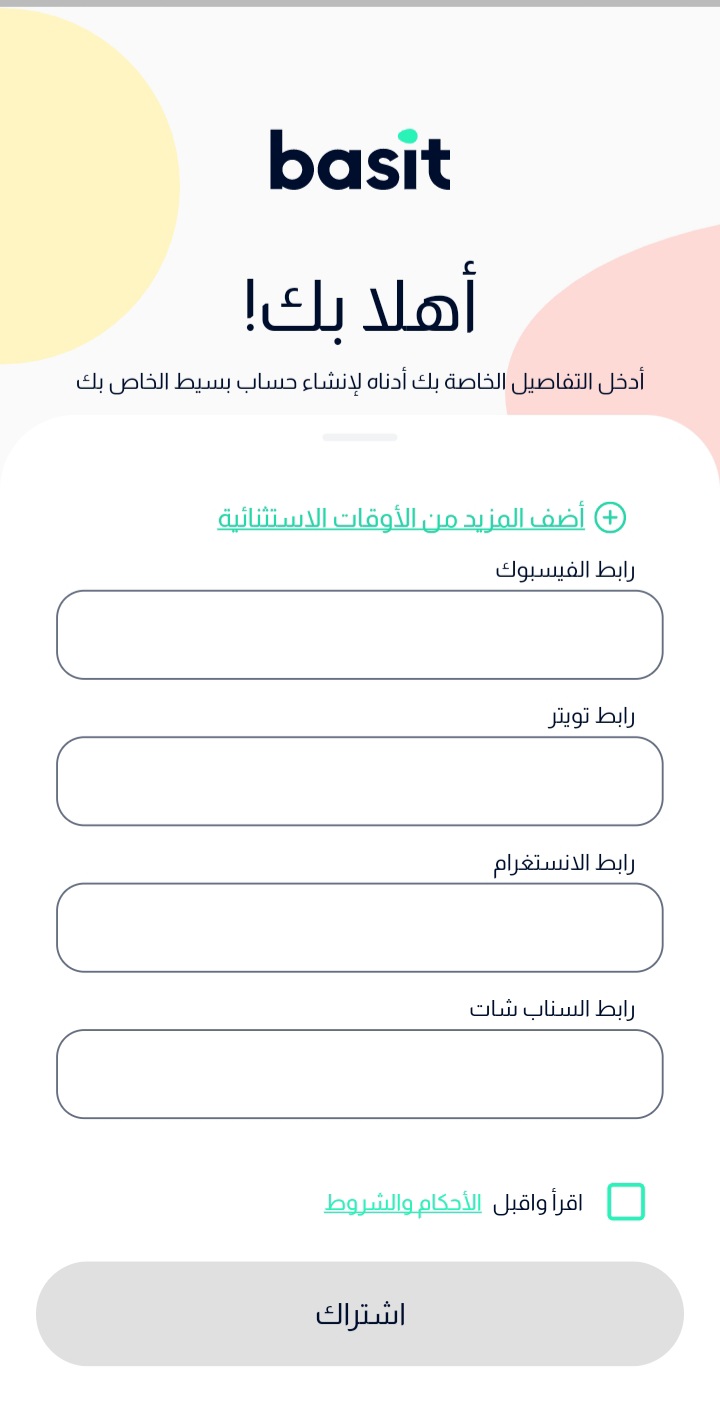
Task: Click the رابط الفيسبوك label
Action: [x=565, y=570]
